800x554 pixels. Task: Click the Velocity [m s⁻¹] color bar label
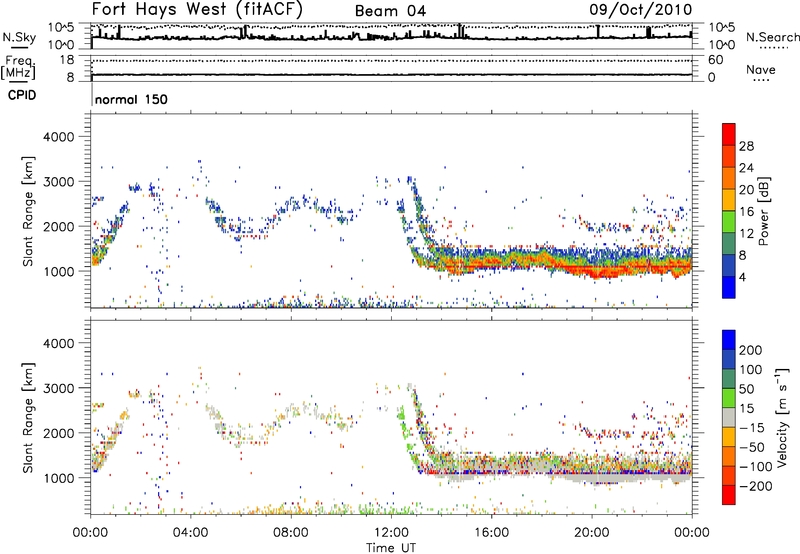(781, 417)
